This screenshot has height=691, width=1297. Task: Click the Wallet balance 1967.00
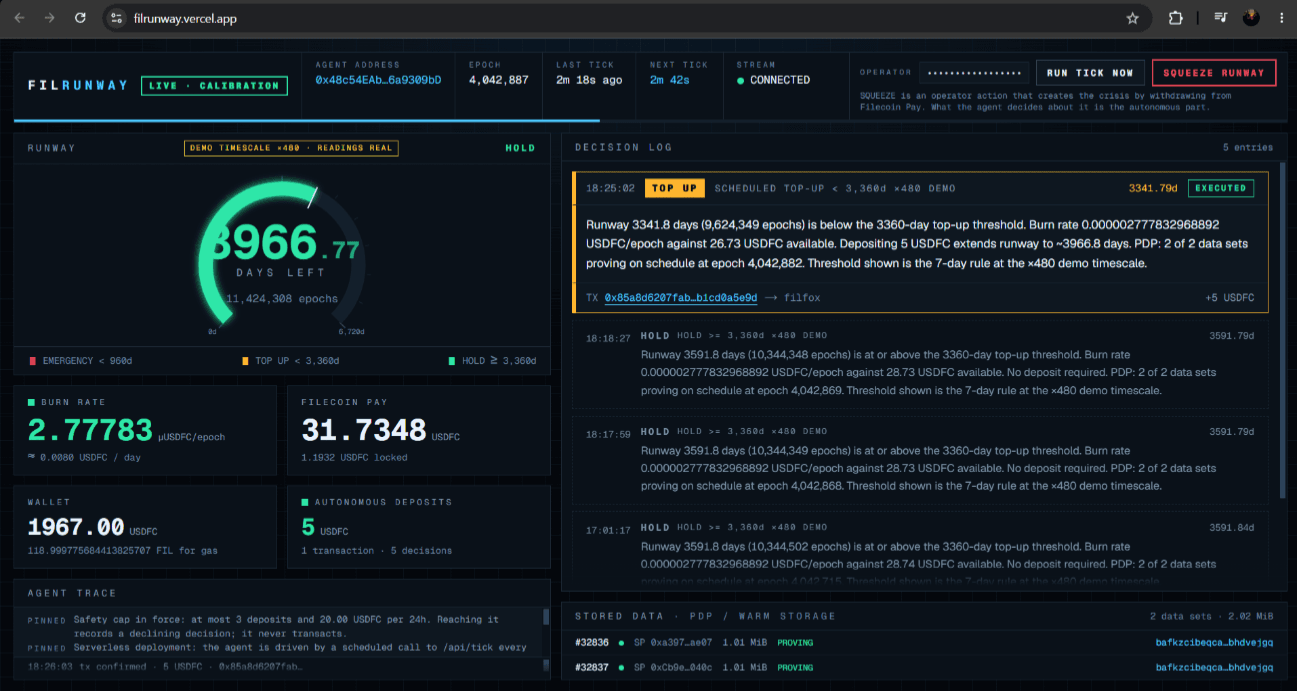[x=76, y=526]
